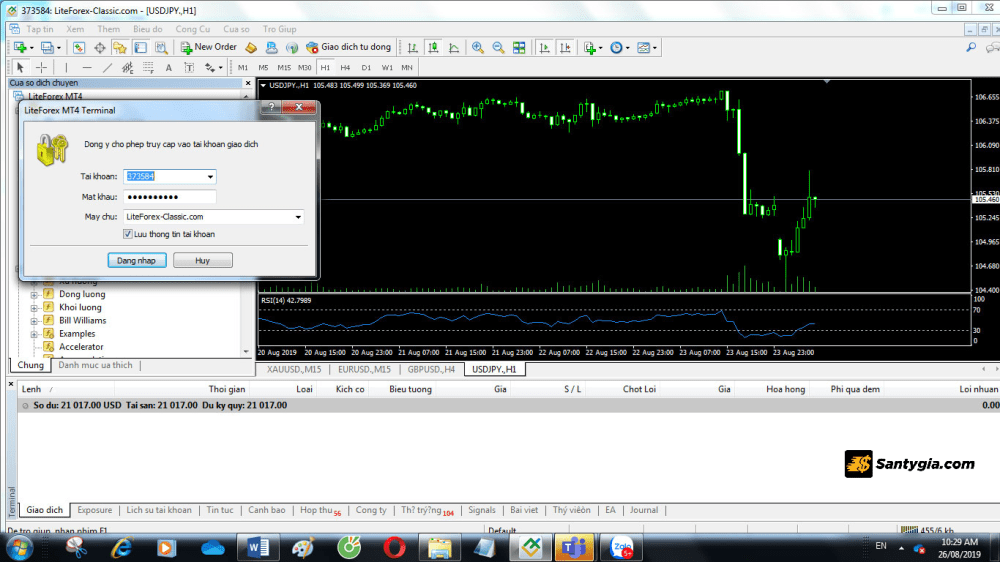Click the 'Tai khoan' account number field

164,177
